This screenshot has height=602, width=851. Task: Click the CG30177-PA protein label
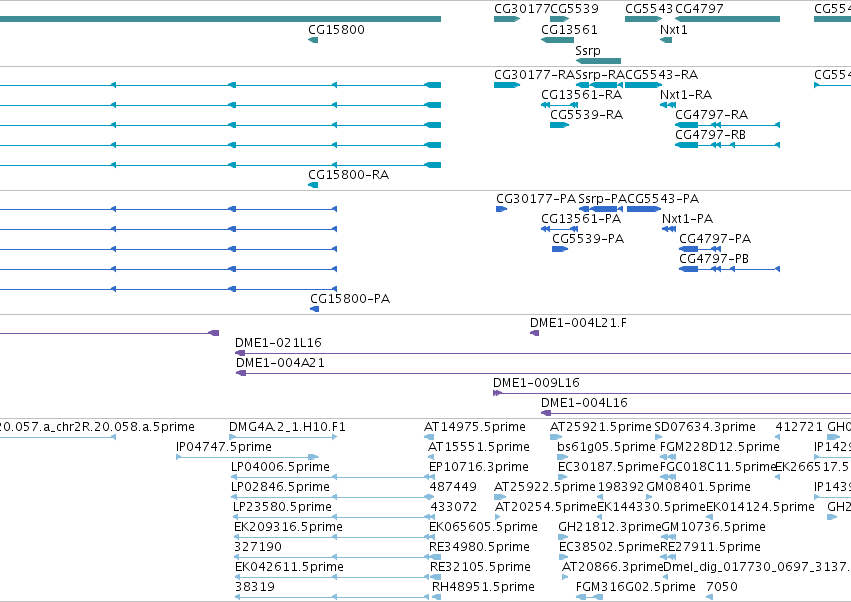coord(536,199)
